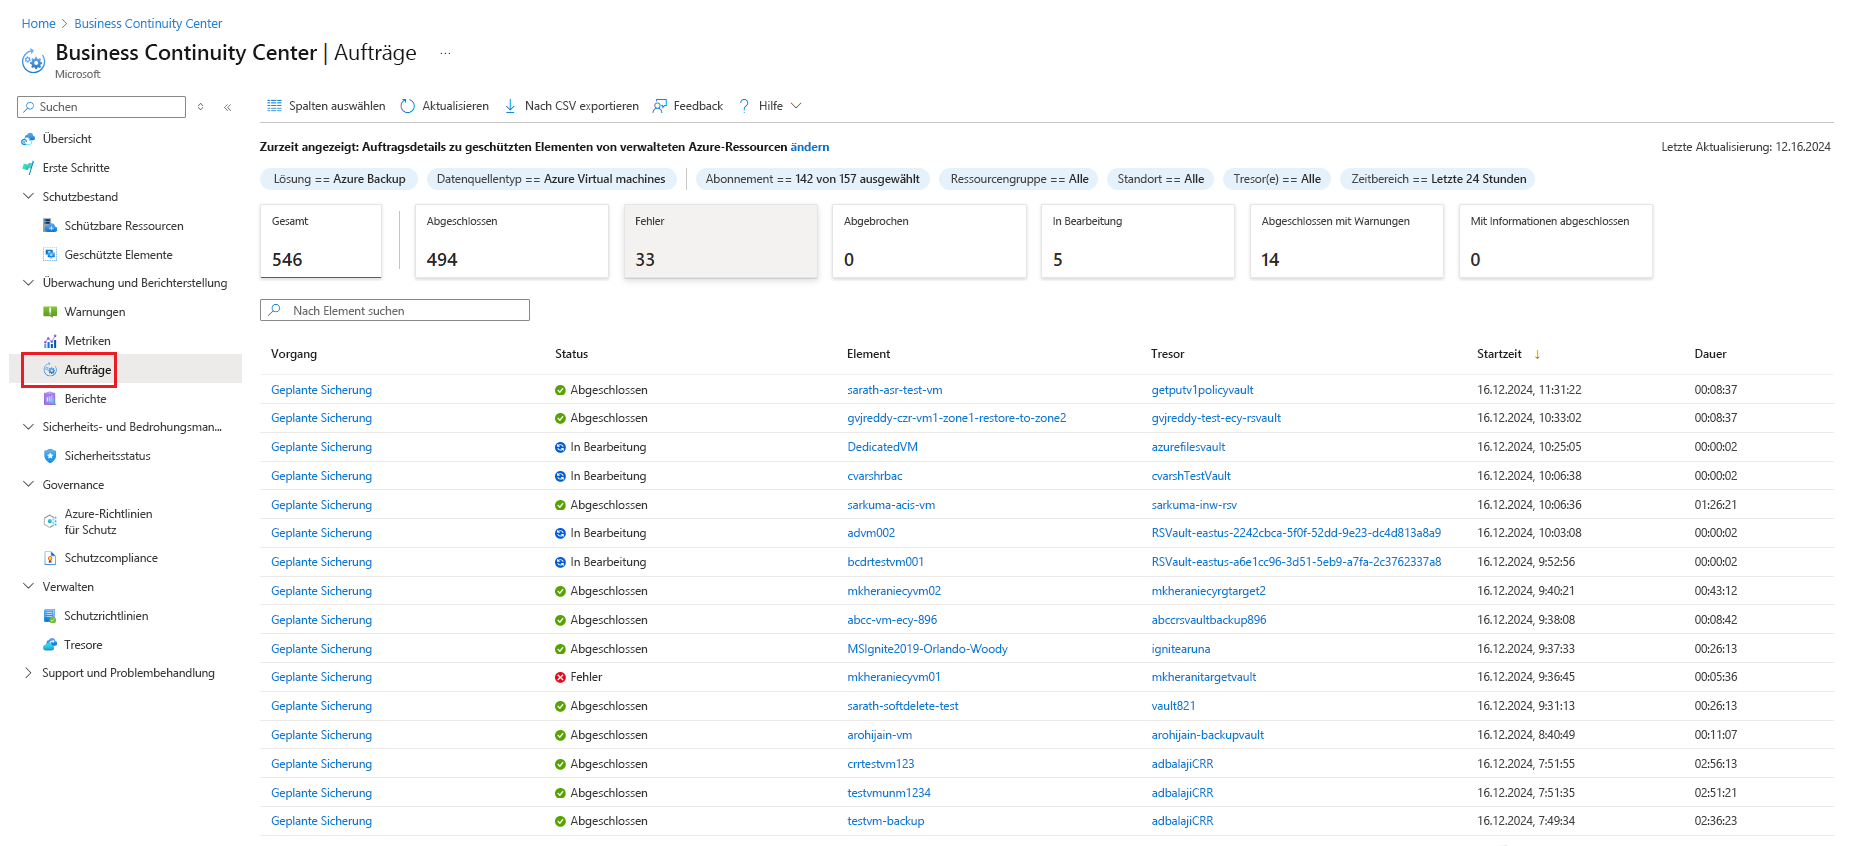Click the Fehler status icon for mkheraniecyvm01
Image resolution: width=1863 pixels, height=846 pixels.
[560, 677]
